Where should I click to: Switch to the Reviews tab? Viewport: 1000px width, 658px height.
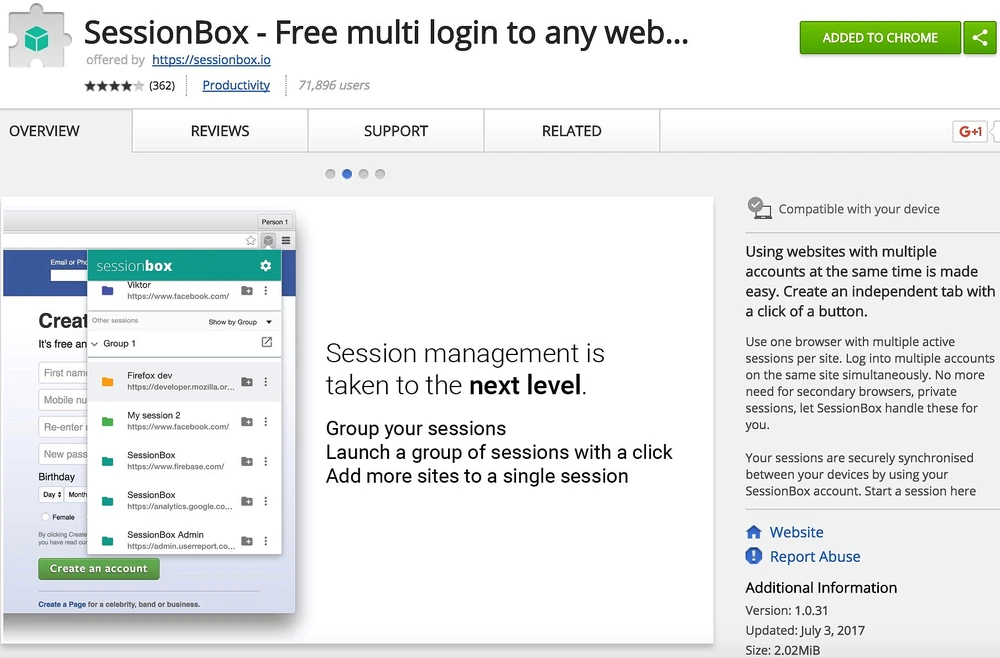220,131
